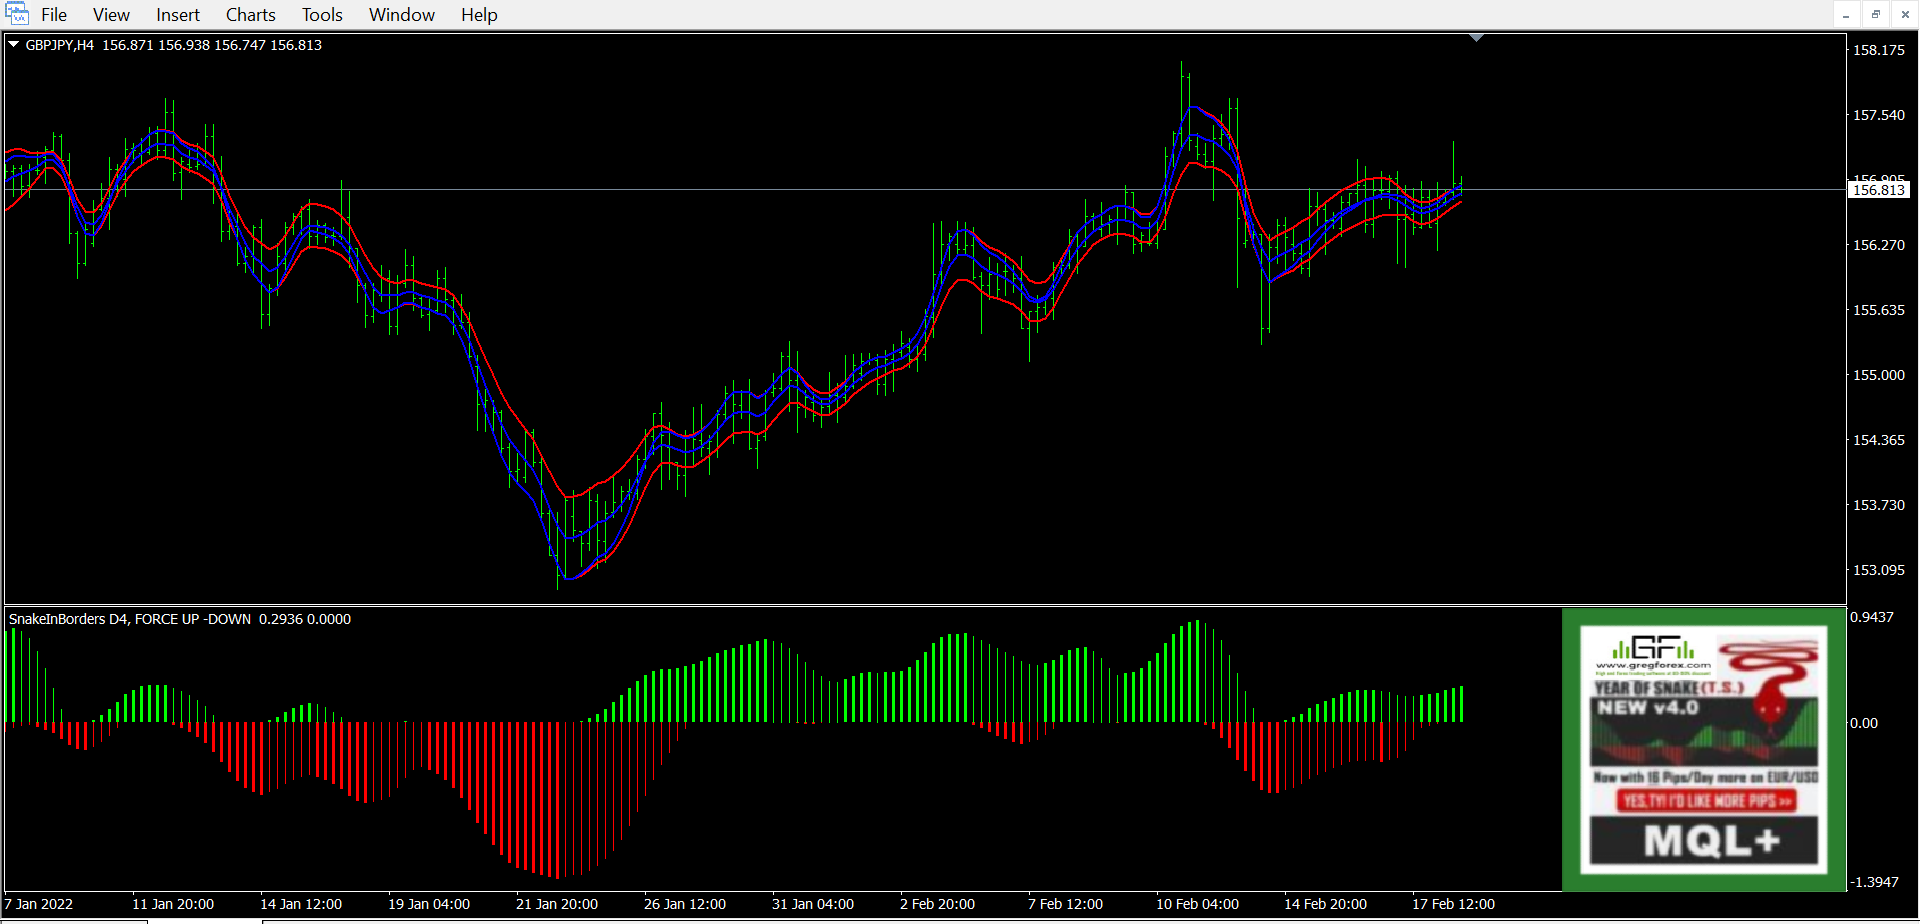
Task: Restore down the chart window
Action: tap(1876, 15)
